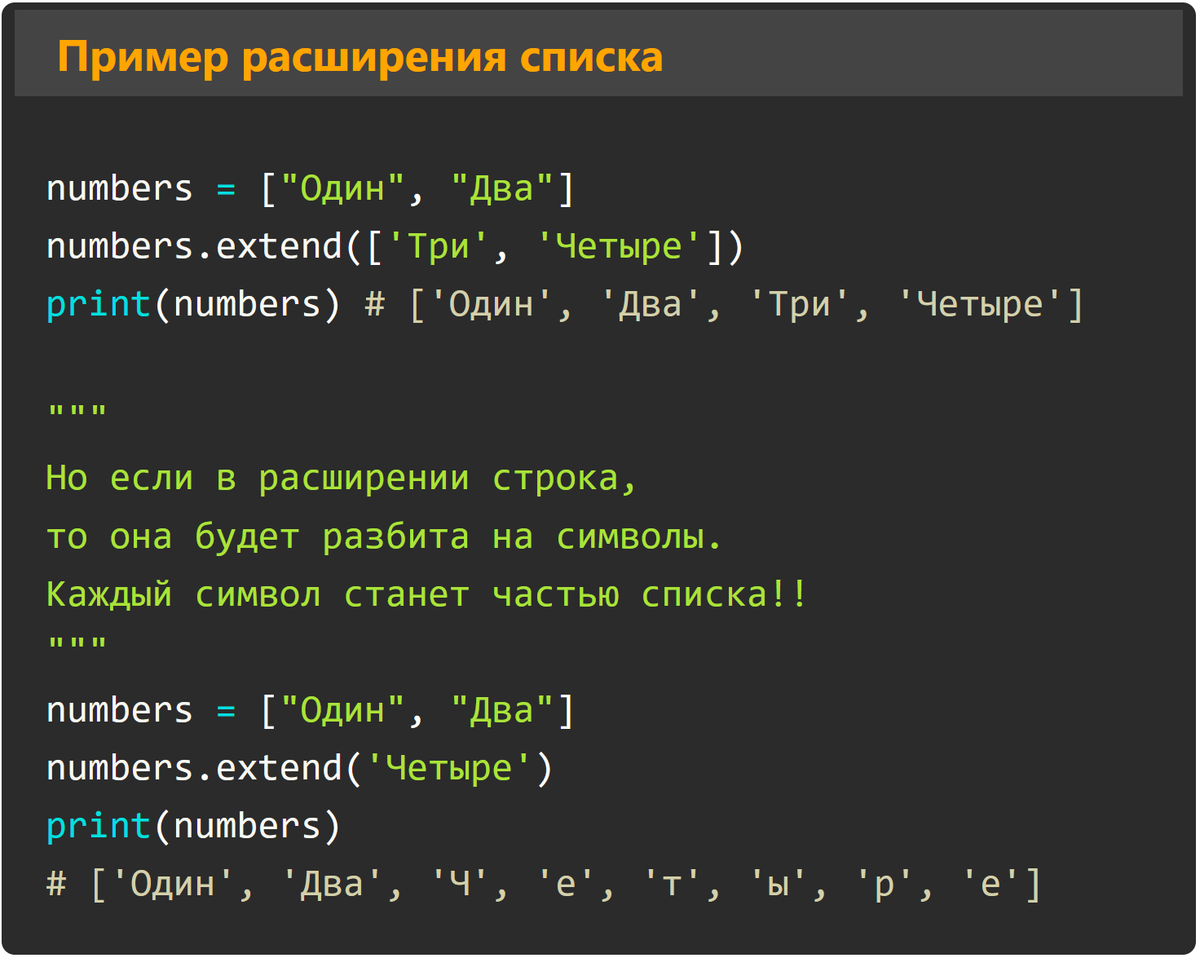Select the 'ы' element in the output comment
1200x958 pixels.
point(777,884)
